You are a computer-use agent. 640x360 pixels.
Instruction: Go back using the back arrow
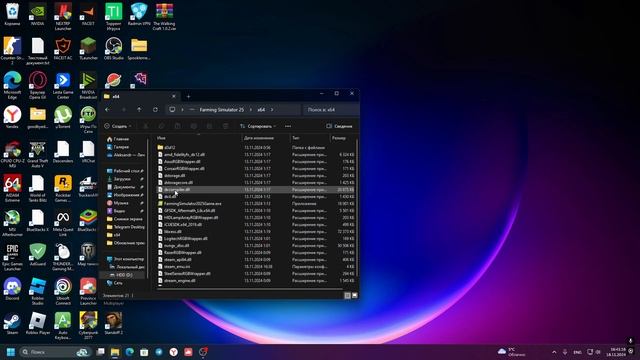107,109
